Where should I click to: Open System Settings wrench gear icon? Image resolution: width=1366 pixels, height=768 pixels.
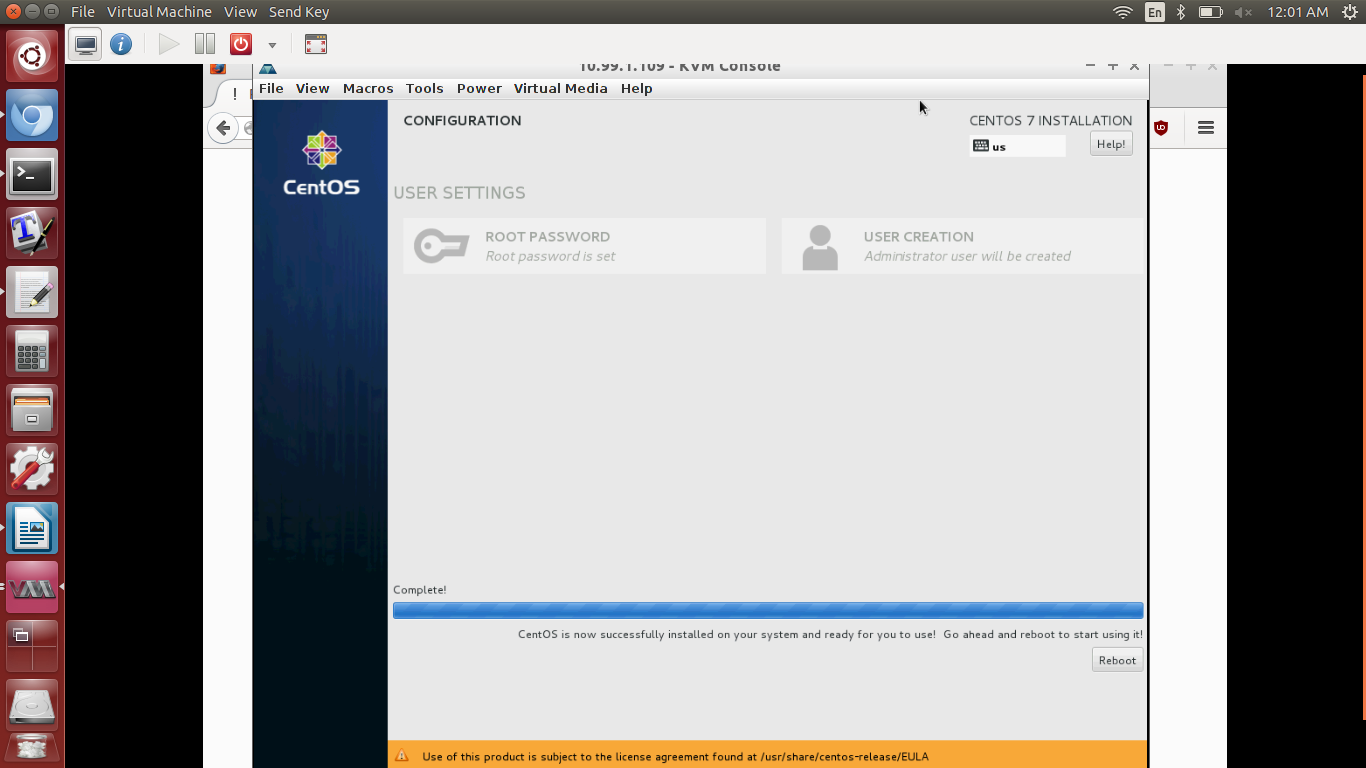coord(32,470)
